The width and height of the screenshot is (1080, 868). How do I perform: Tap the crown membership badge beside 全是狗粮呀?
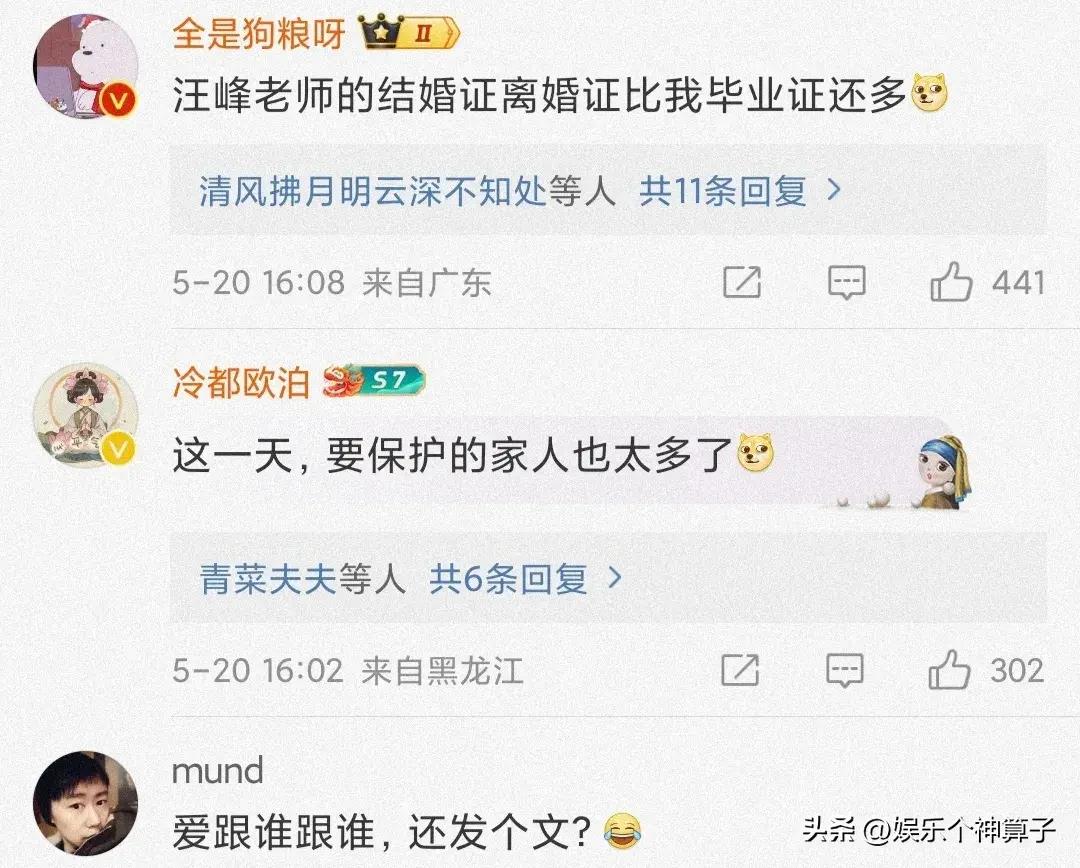point(409,32)
